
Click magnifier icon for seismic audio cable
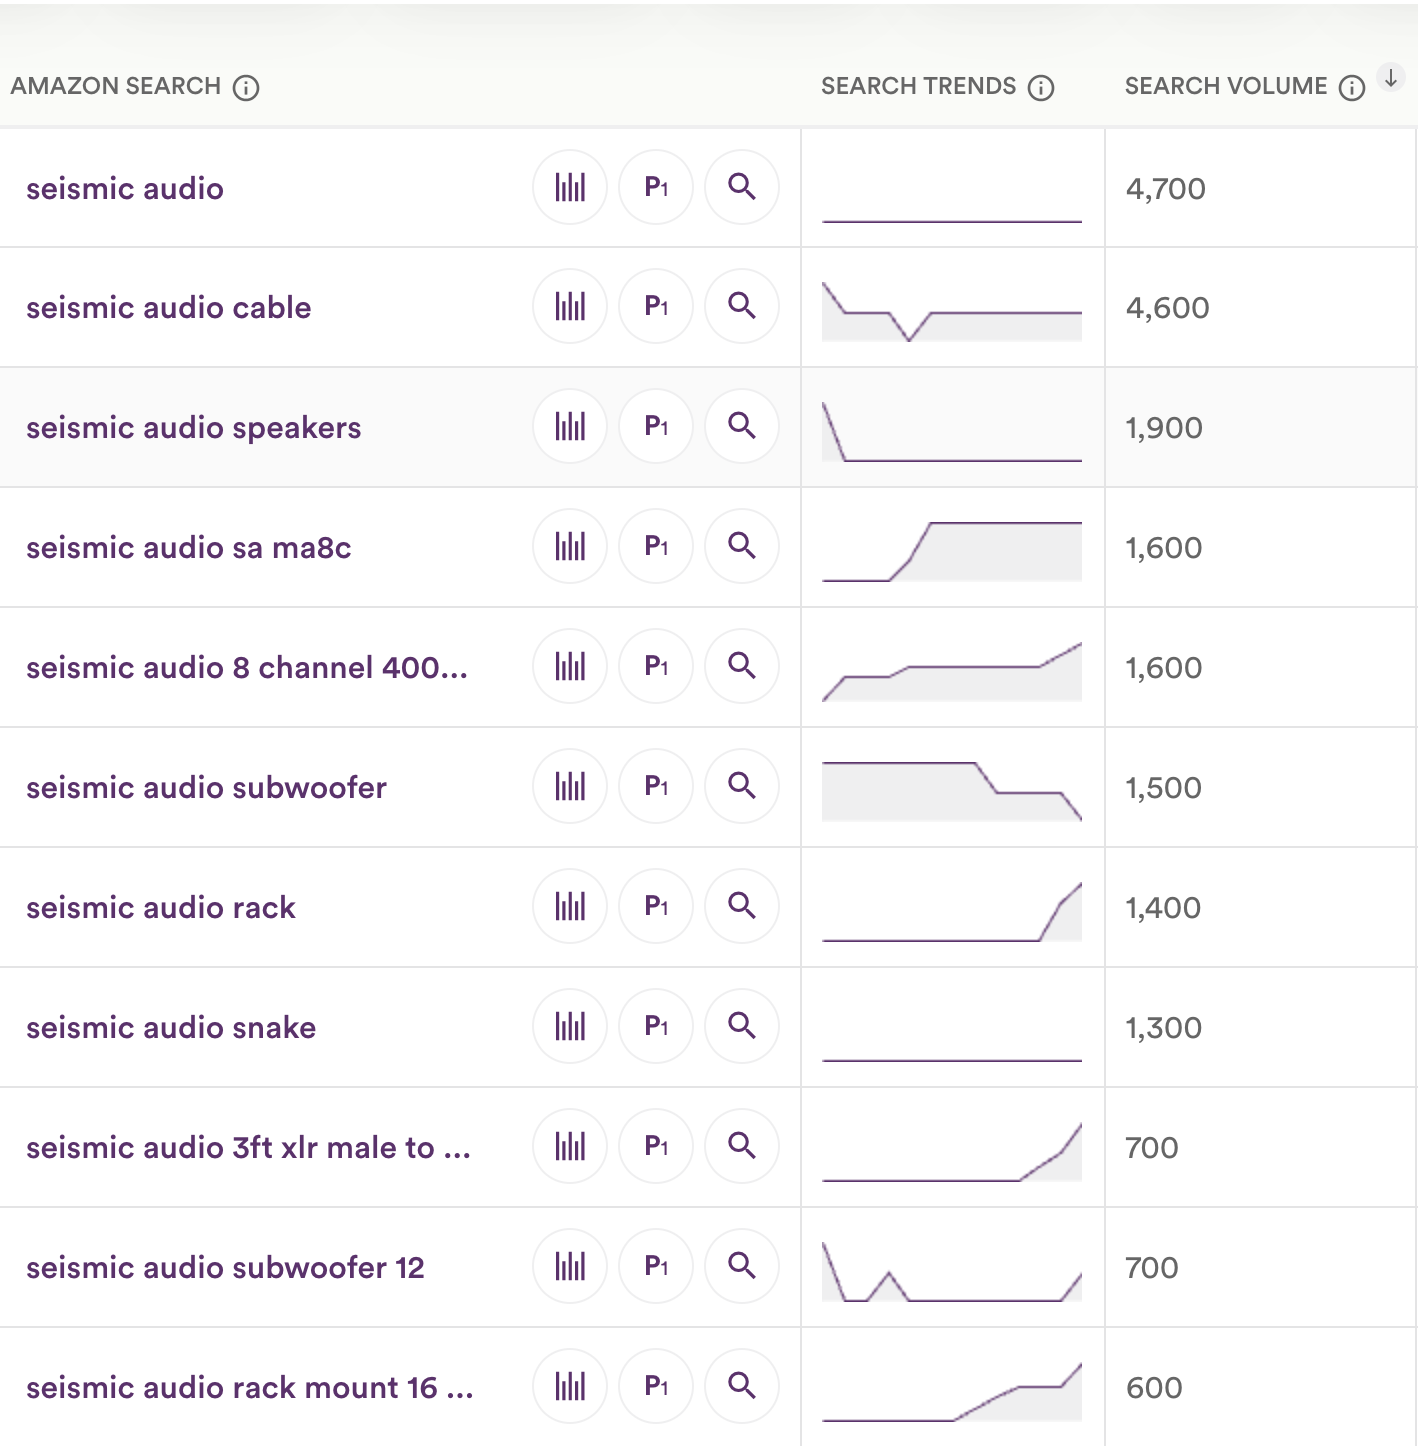(x=742, y=306)
